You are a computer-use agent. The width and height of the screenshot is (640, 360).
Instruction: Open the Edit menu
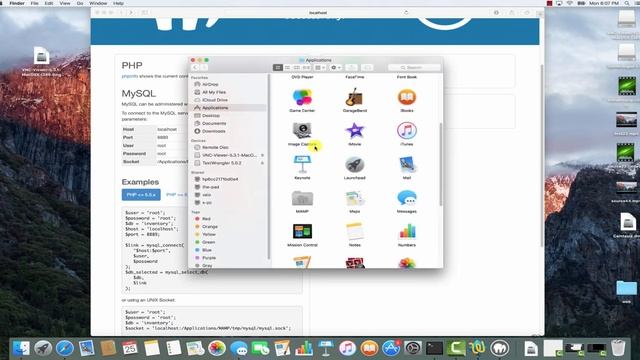tap(49, 3)
